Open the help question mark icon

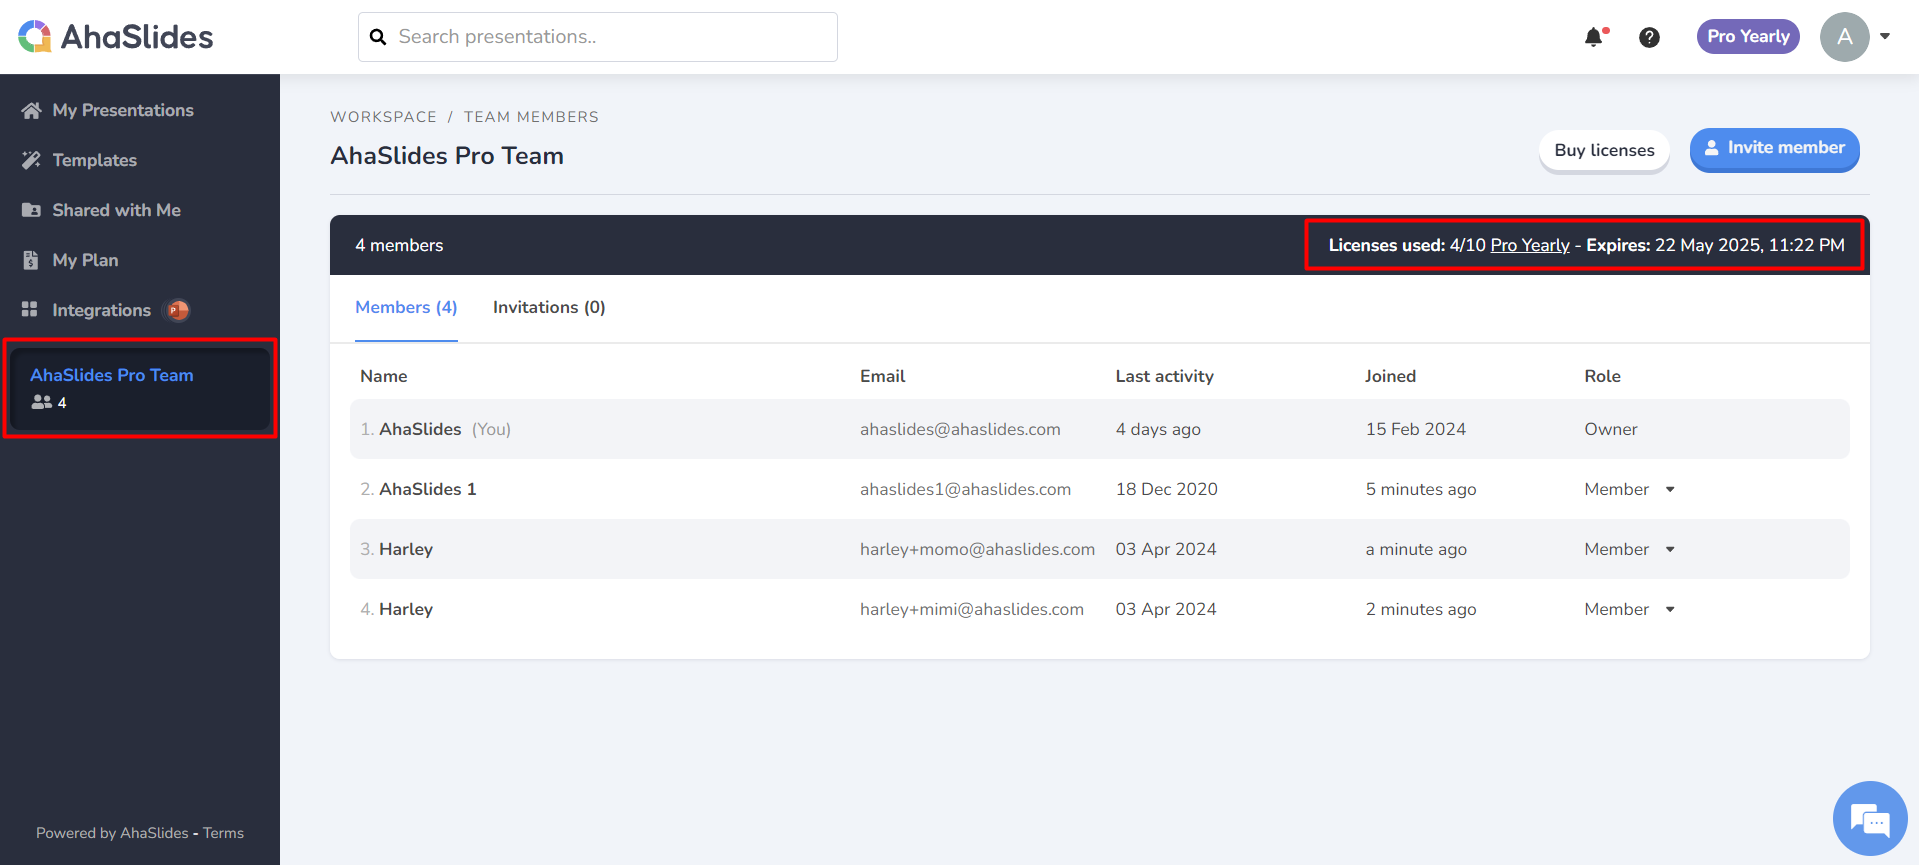(1649, 37)
